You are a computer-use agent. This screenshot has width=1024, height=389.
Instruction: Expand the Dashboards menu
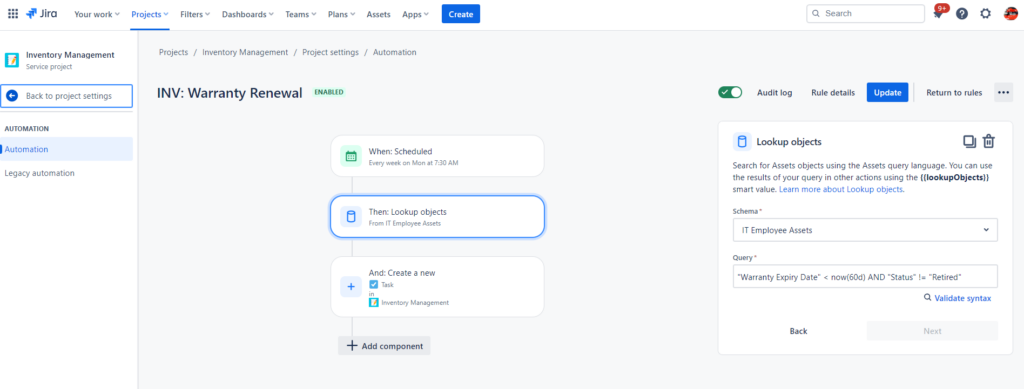click(248, 14)
